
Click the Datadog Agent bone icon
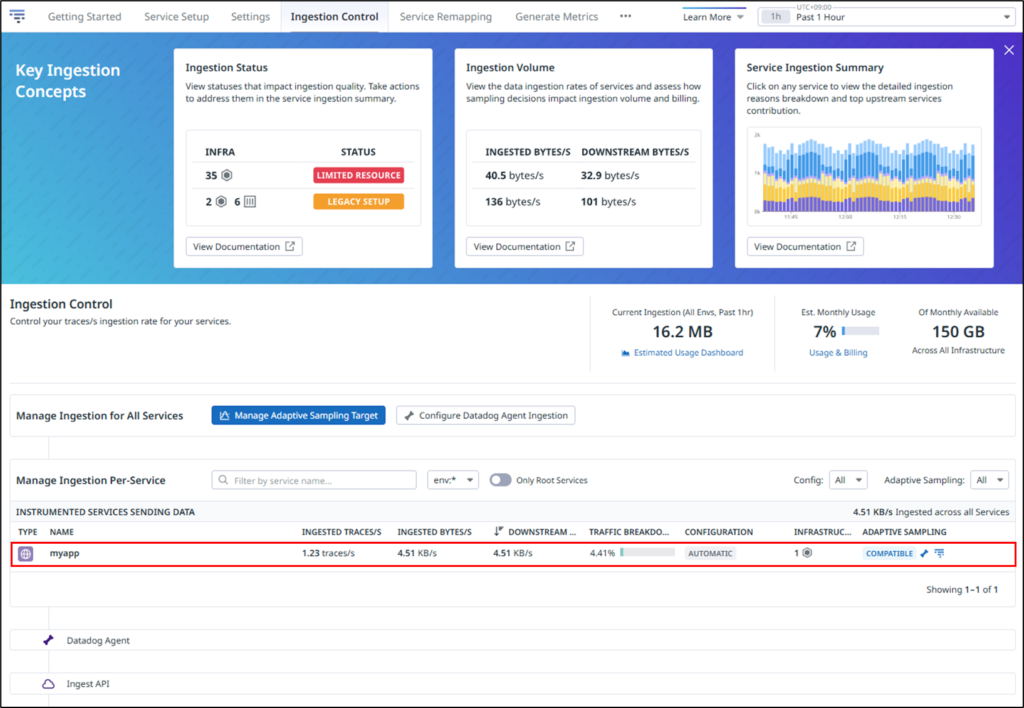(x=48, y=640)
